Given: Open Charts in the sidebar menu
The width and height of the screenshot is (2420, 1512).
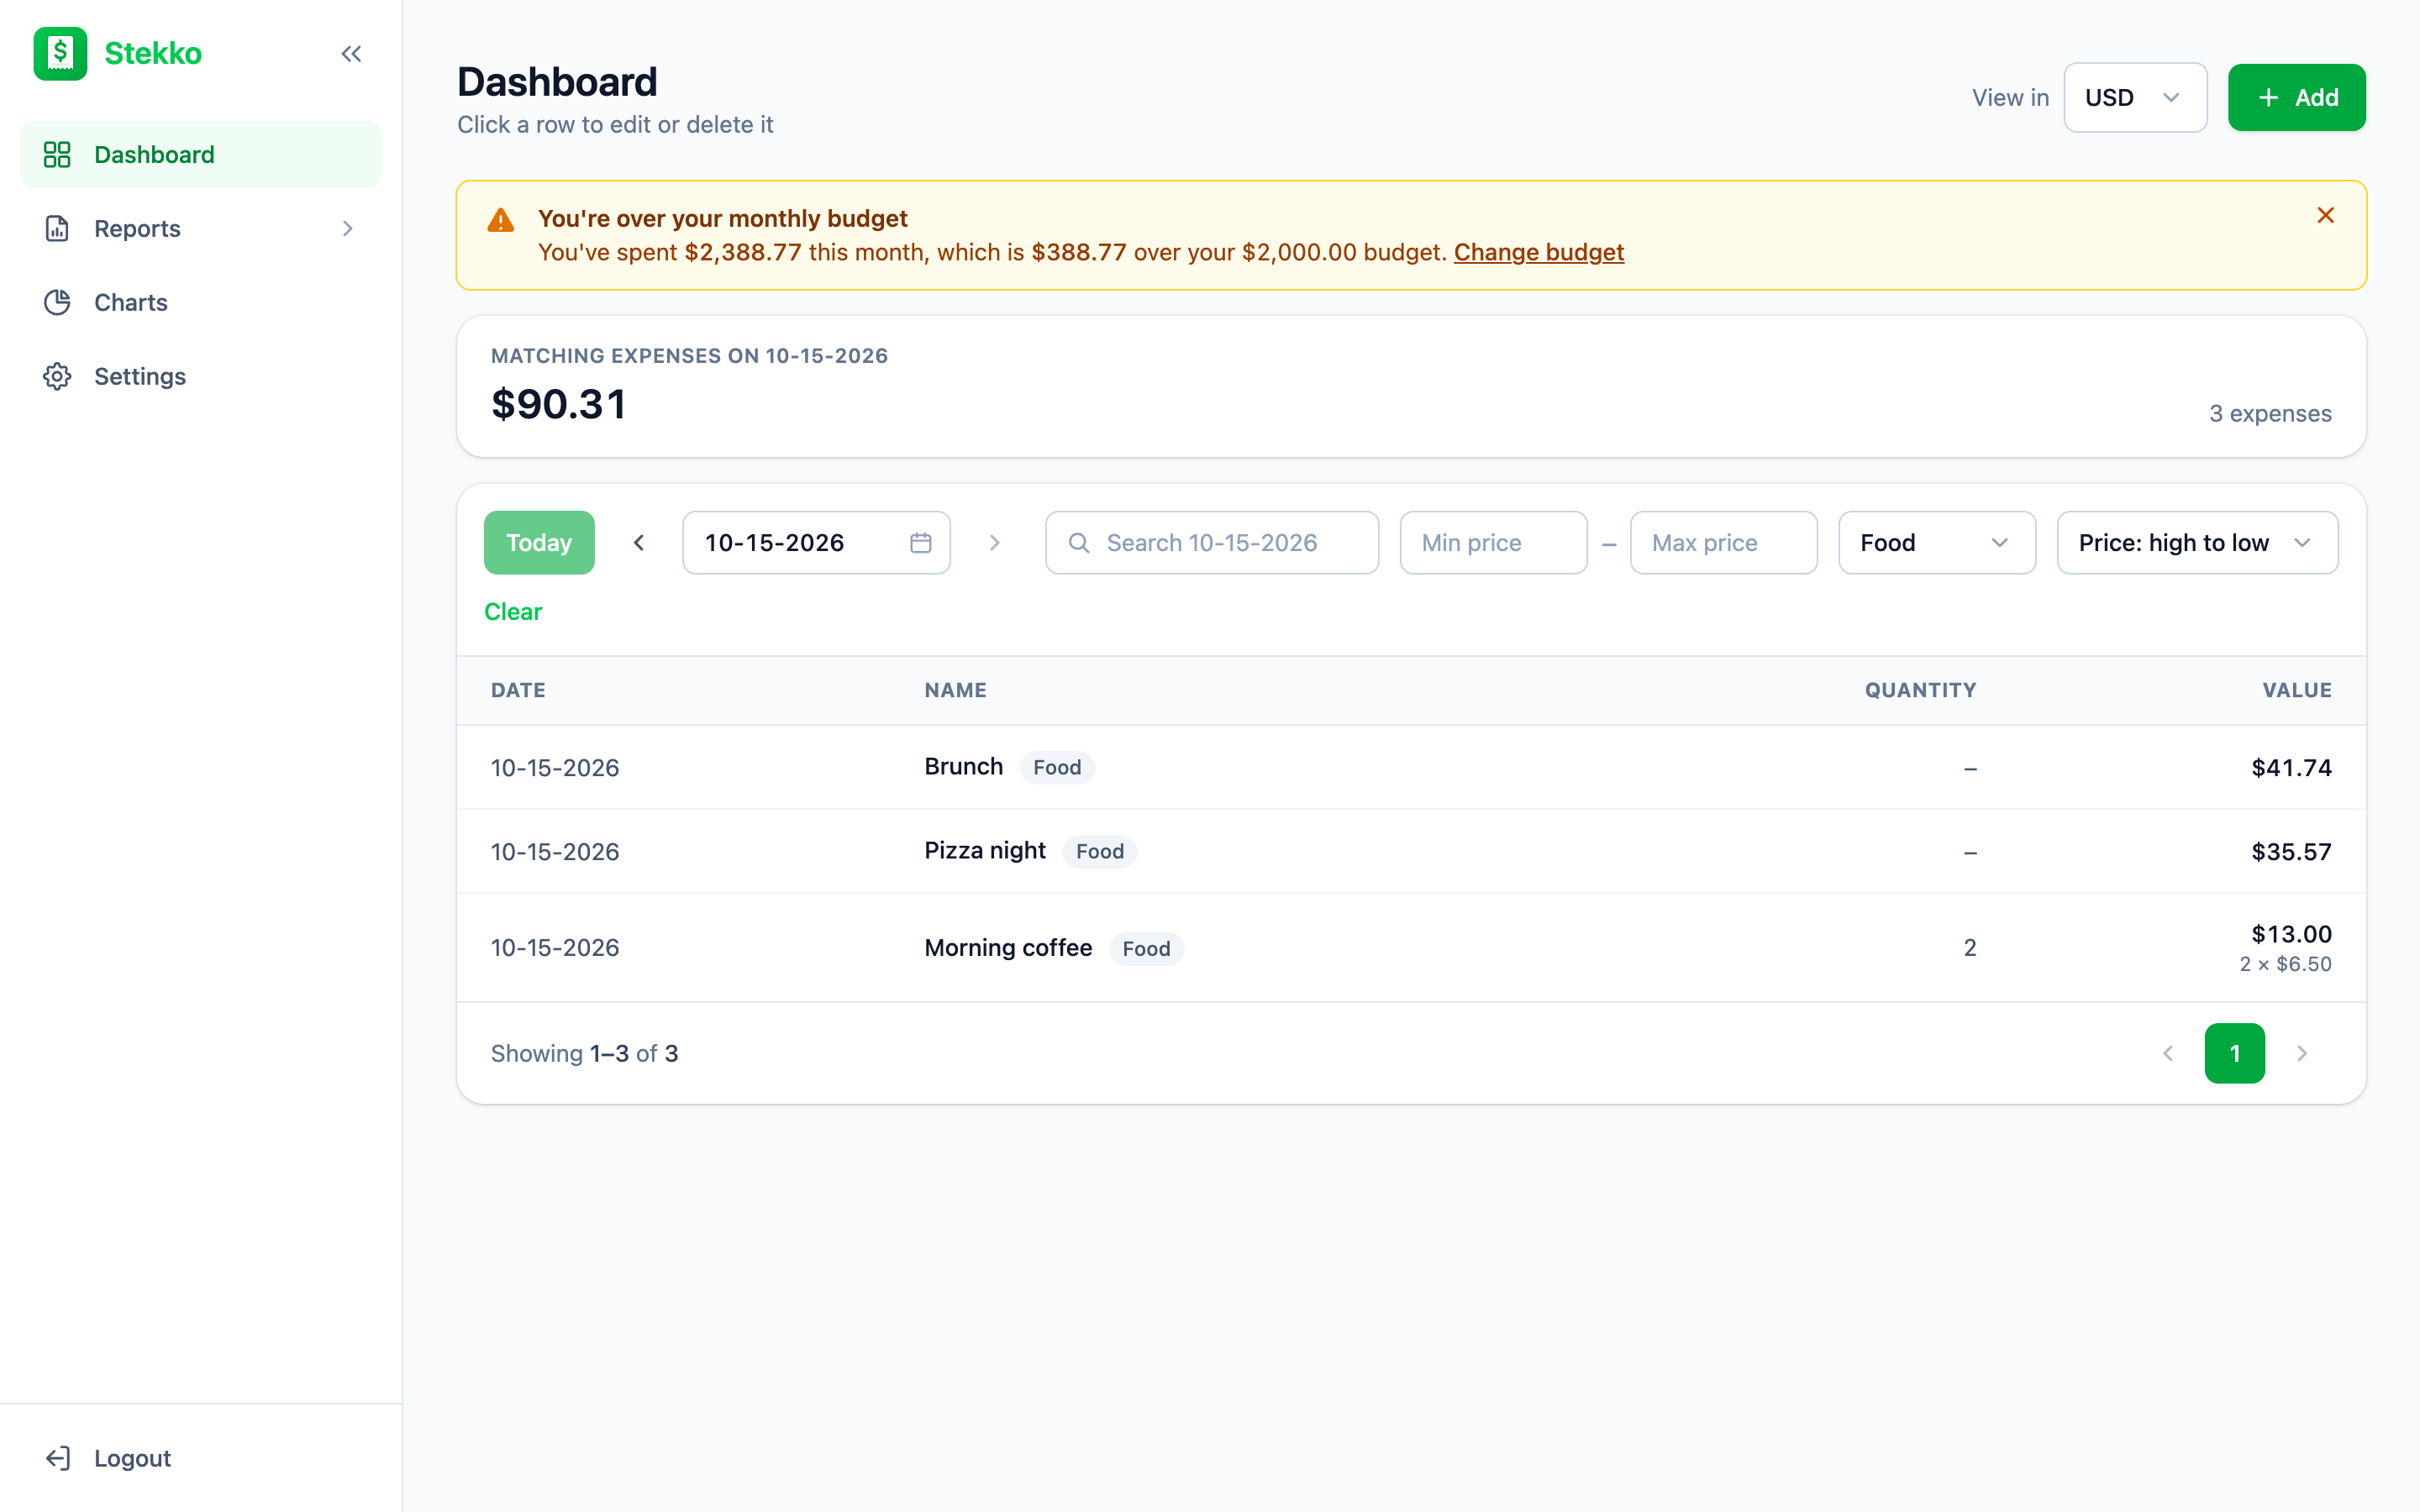Looking at the screenshot, I should (200, 302).
